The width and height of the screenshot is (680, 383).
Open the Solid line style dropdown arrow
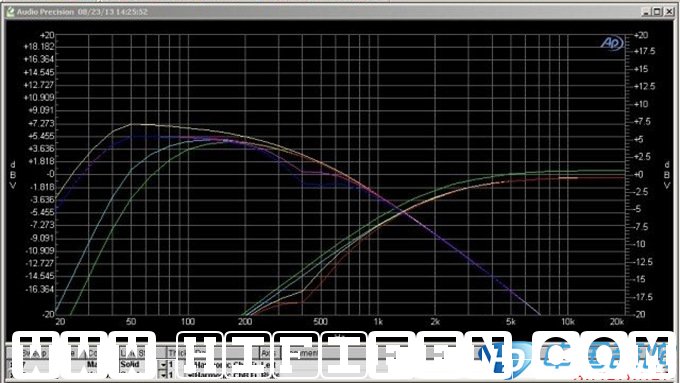[163, 365]
